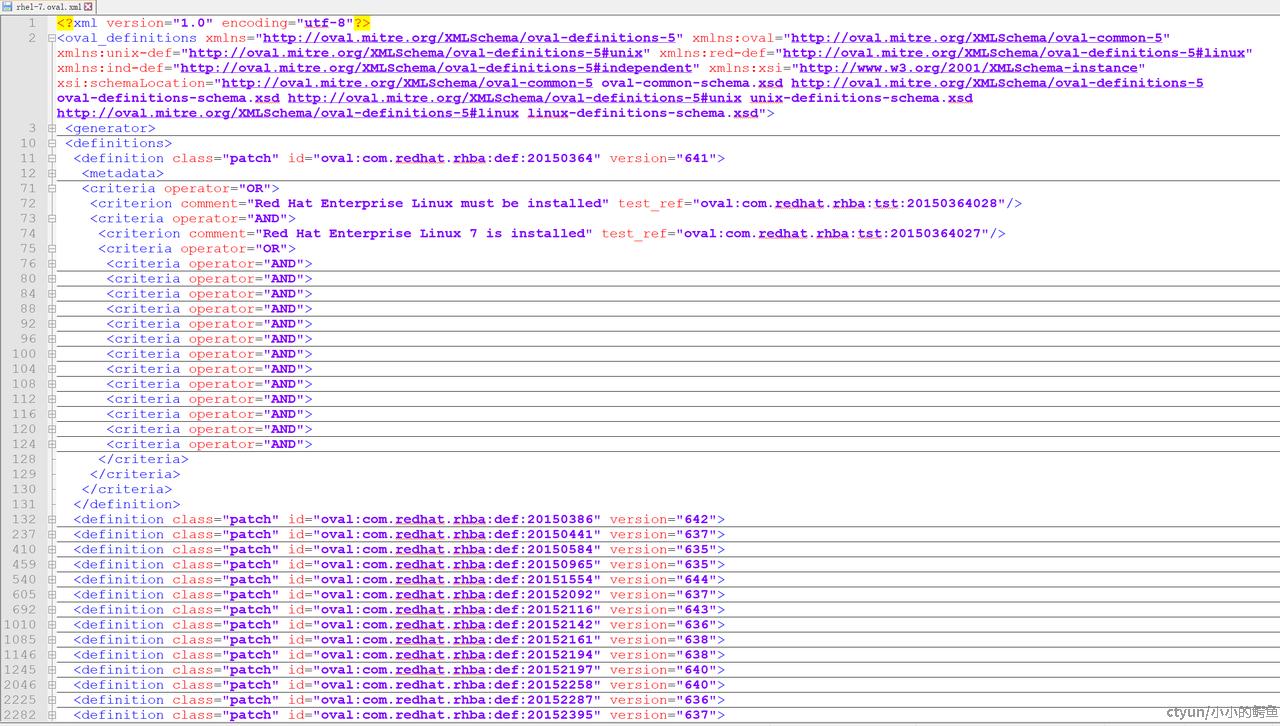Collapse the criteria OR fold on line 75

click(52, 248)
